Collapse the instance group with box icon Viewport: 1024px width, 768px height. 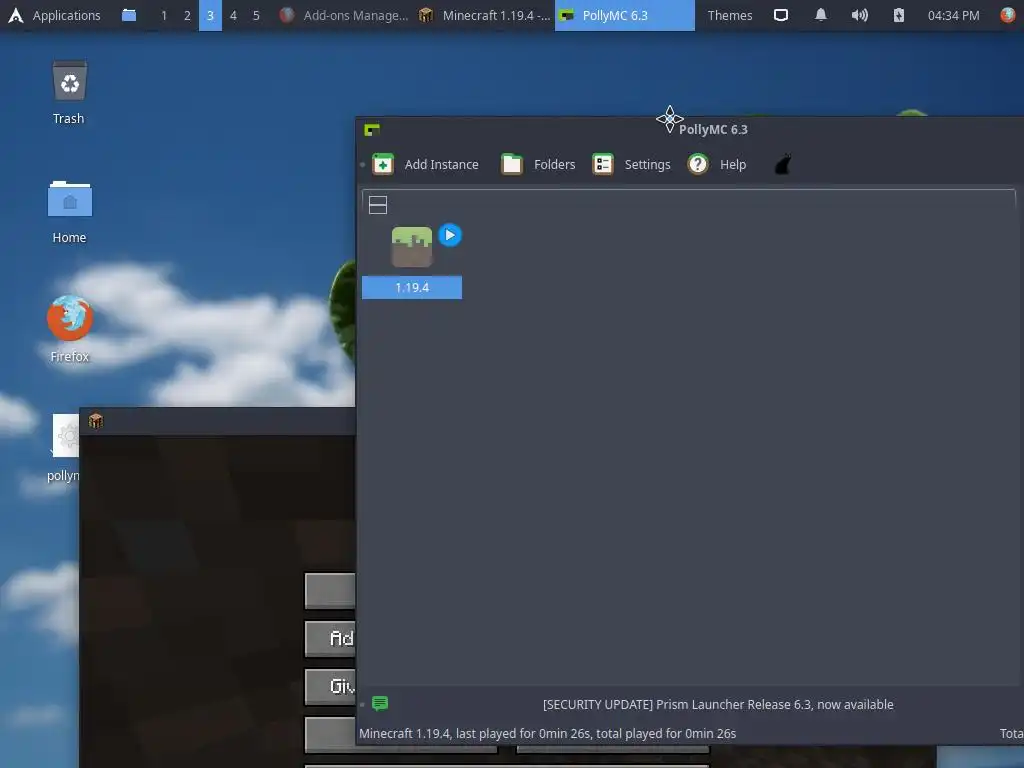(377, 205)
